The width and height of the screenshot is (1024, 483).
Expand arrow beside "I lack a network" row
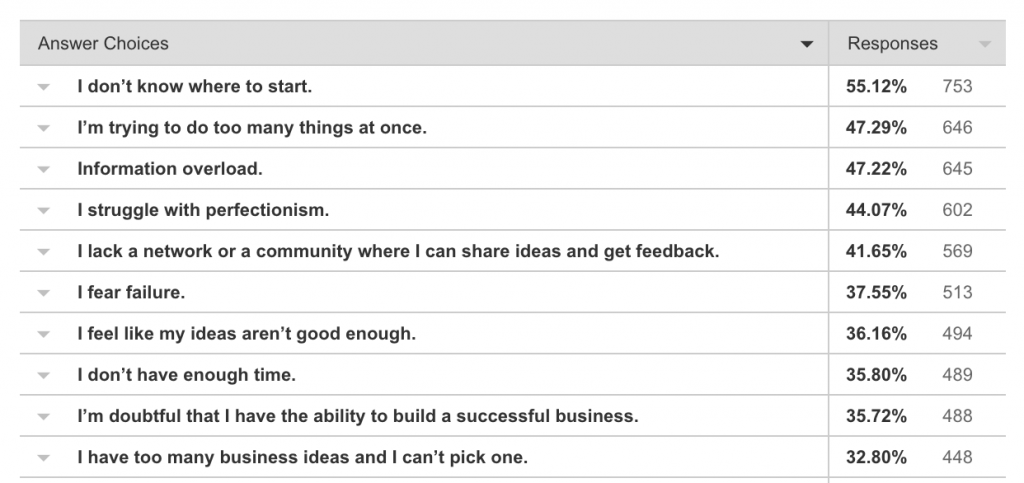pyautogui.click(x=43, y=252)
